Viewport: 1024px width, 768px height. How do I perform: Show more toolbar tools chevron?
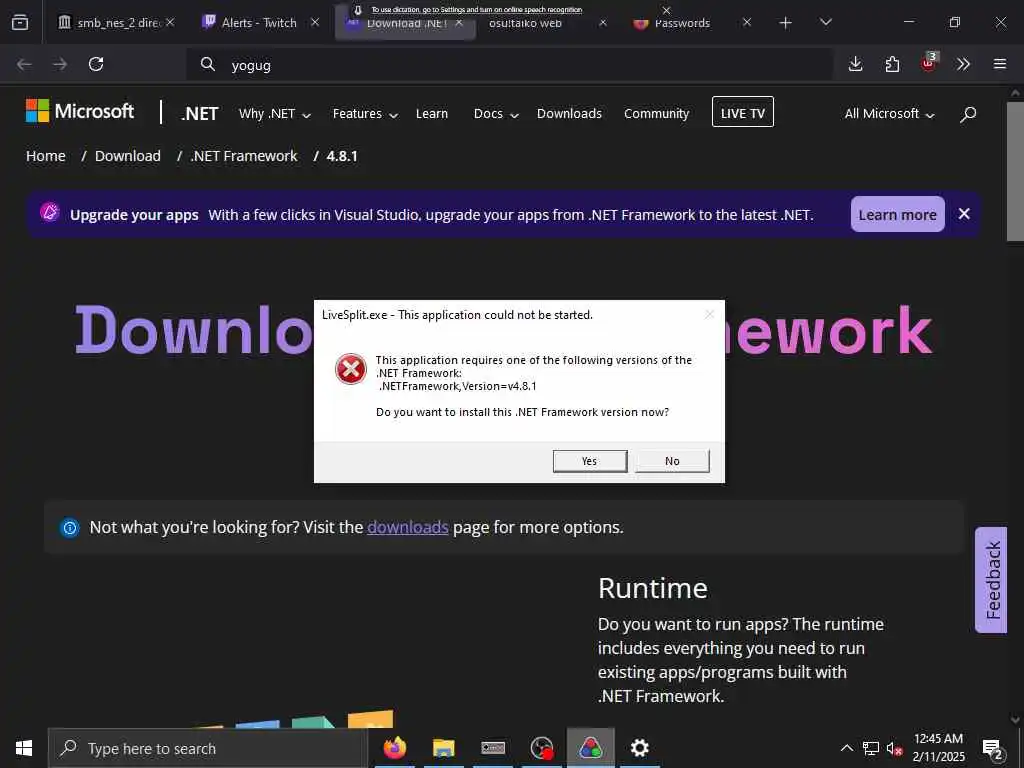[x=963, y=64]
